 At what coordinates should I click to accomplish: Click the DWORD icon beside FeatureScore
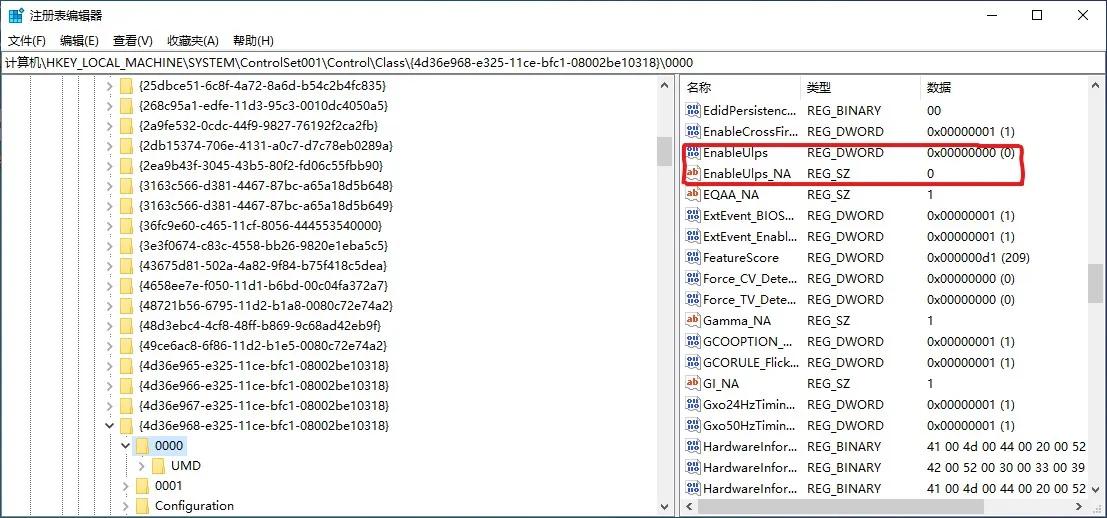[692, 258]
